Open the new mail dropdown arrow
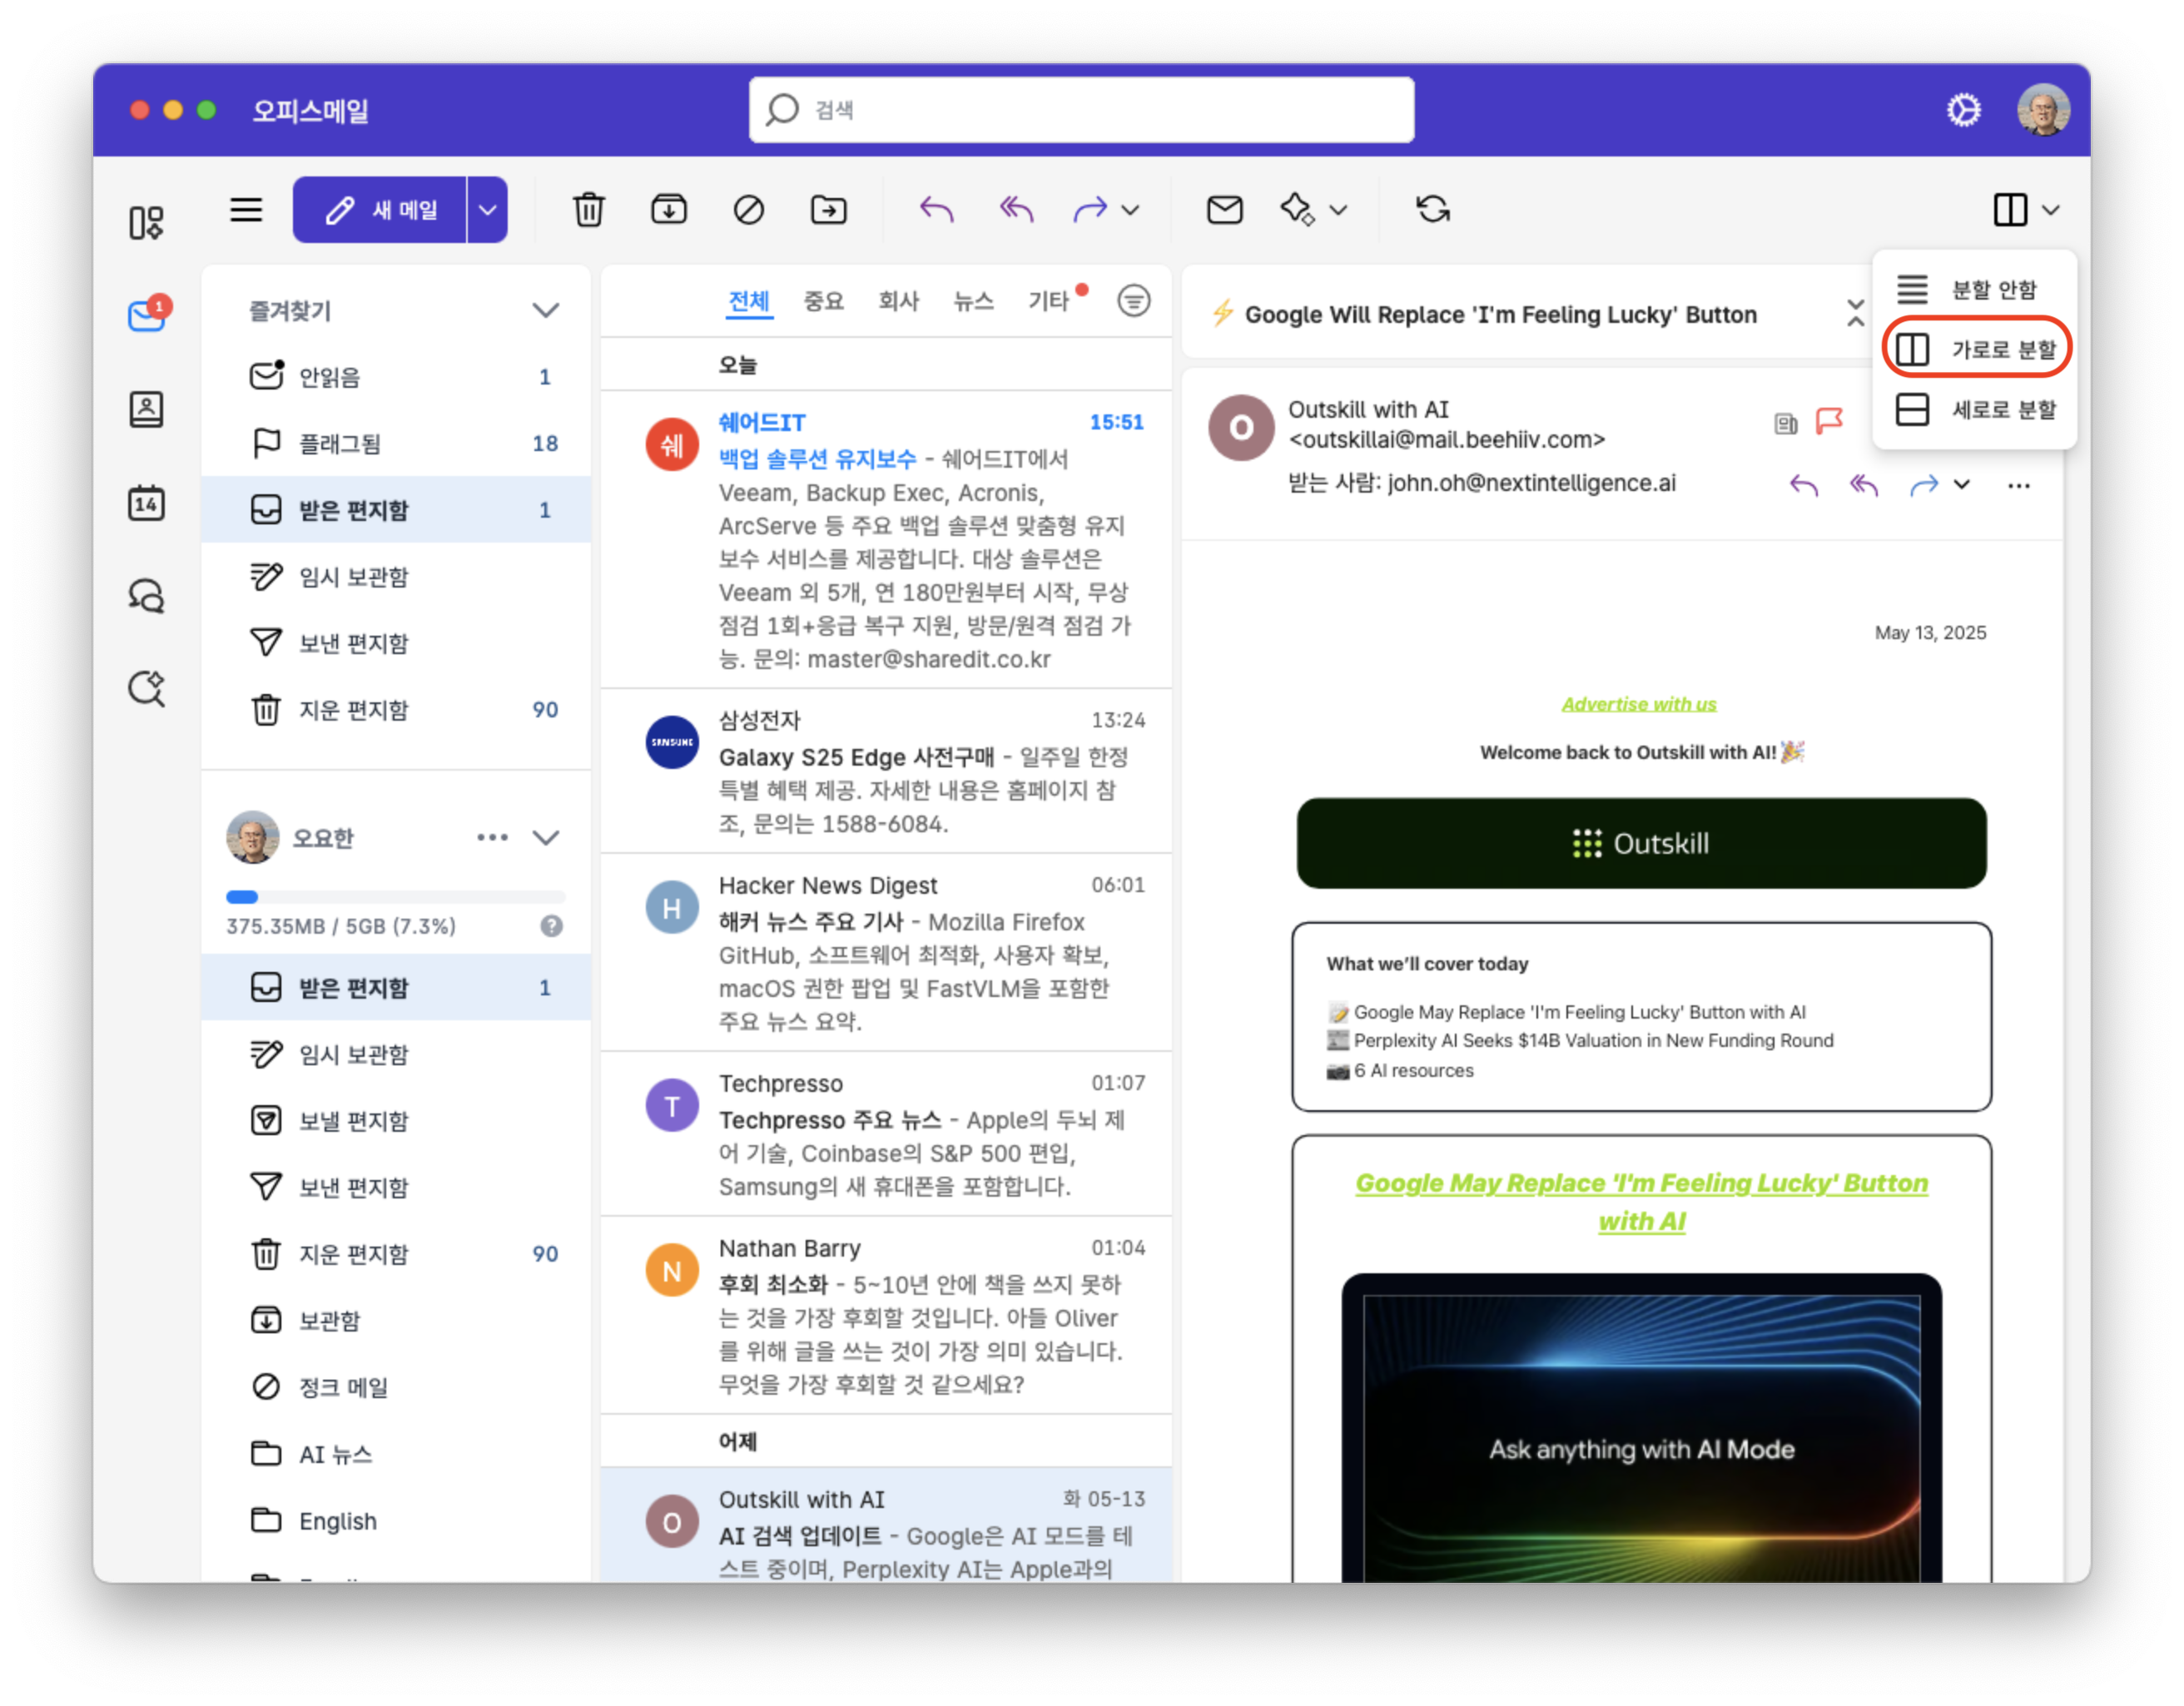 click(x=488, y=210)
